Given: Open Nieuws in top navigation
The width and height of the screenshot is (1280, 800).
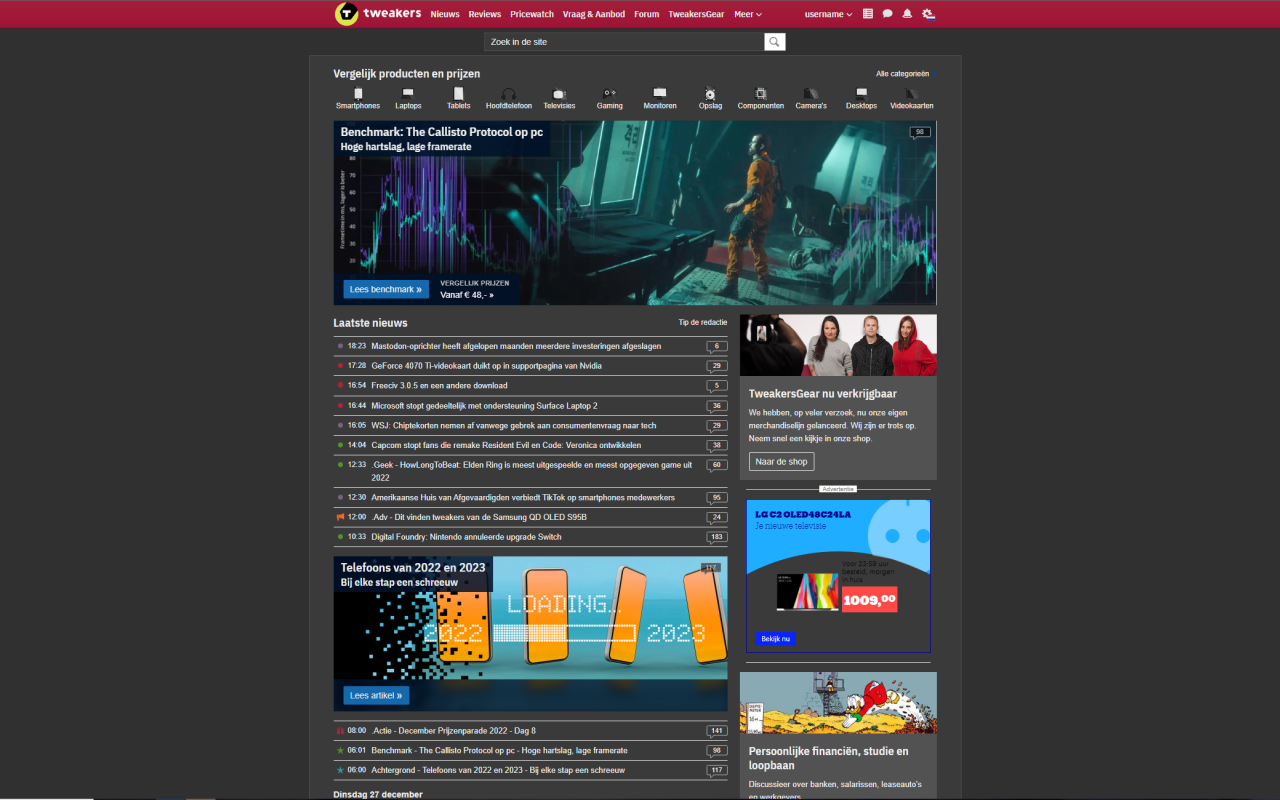Looking at the screenshot, I should (x=445, y=14).
